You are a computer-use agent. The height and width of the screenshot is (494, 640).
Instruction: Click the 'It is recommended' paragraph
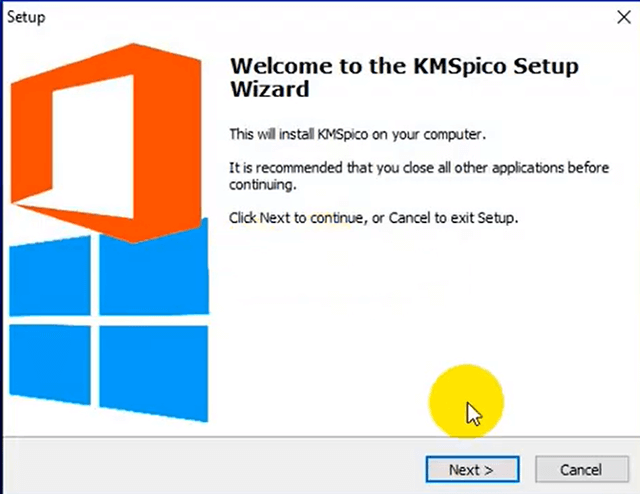(x=418, y=176)
